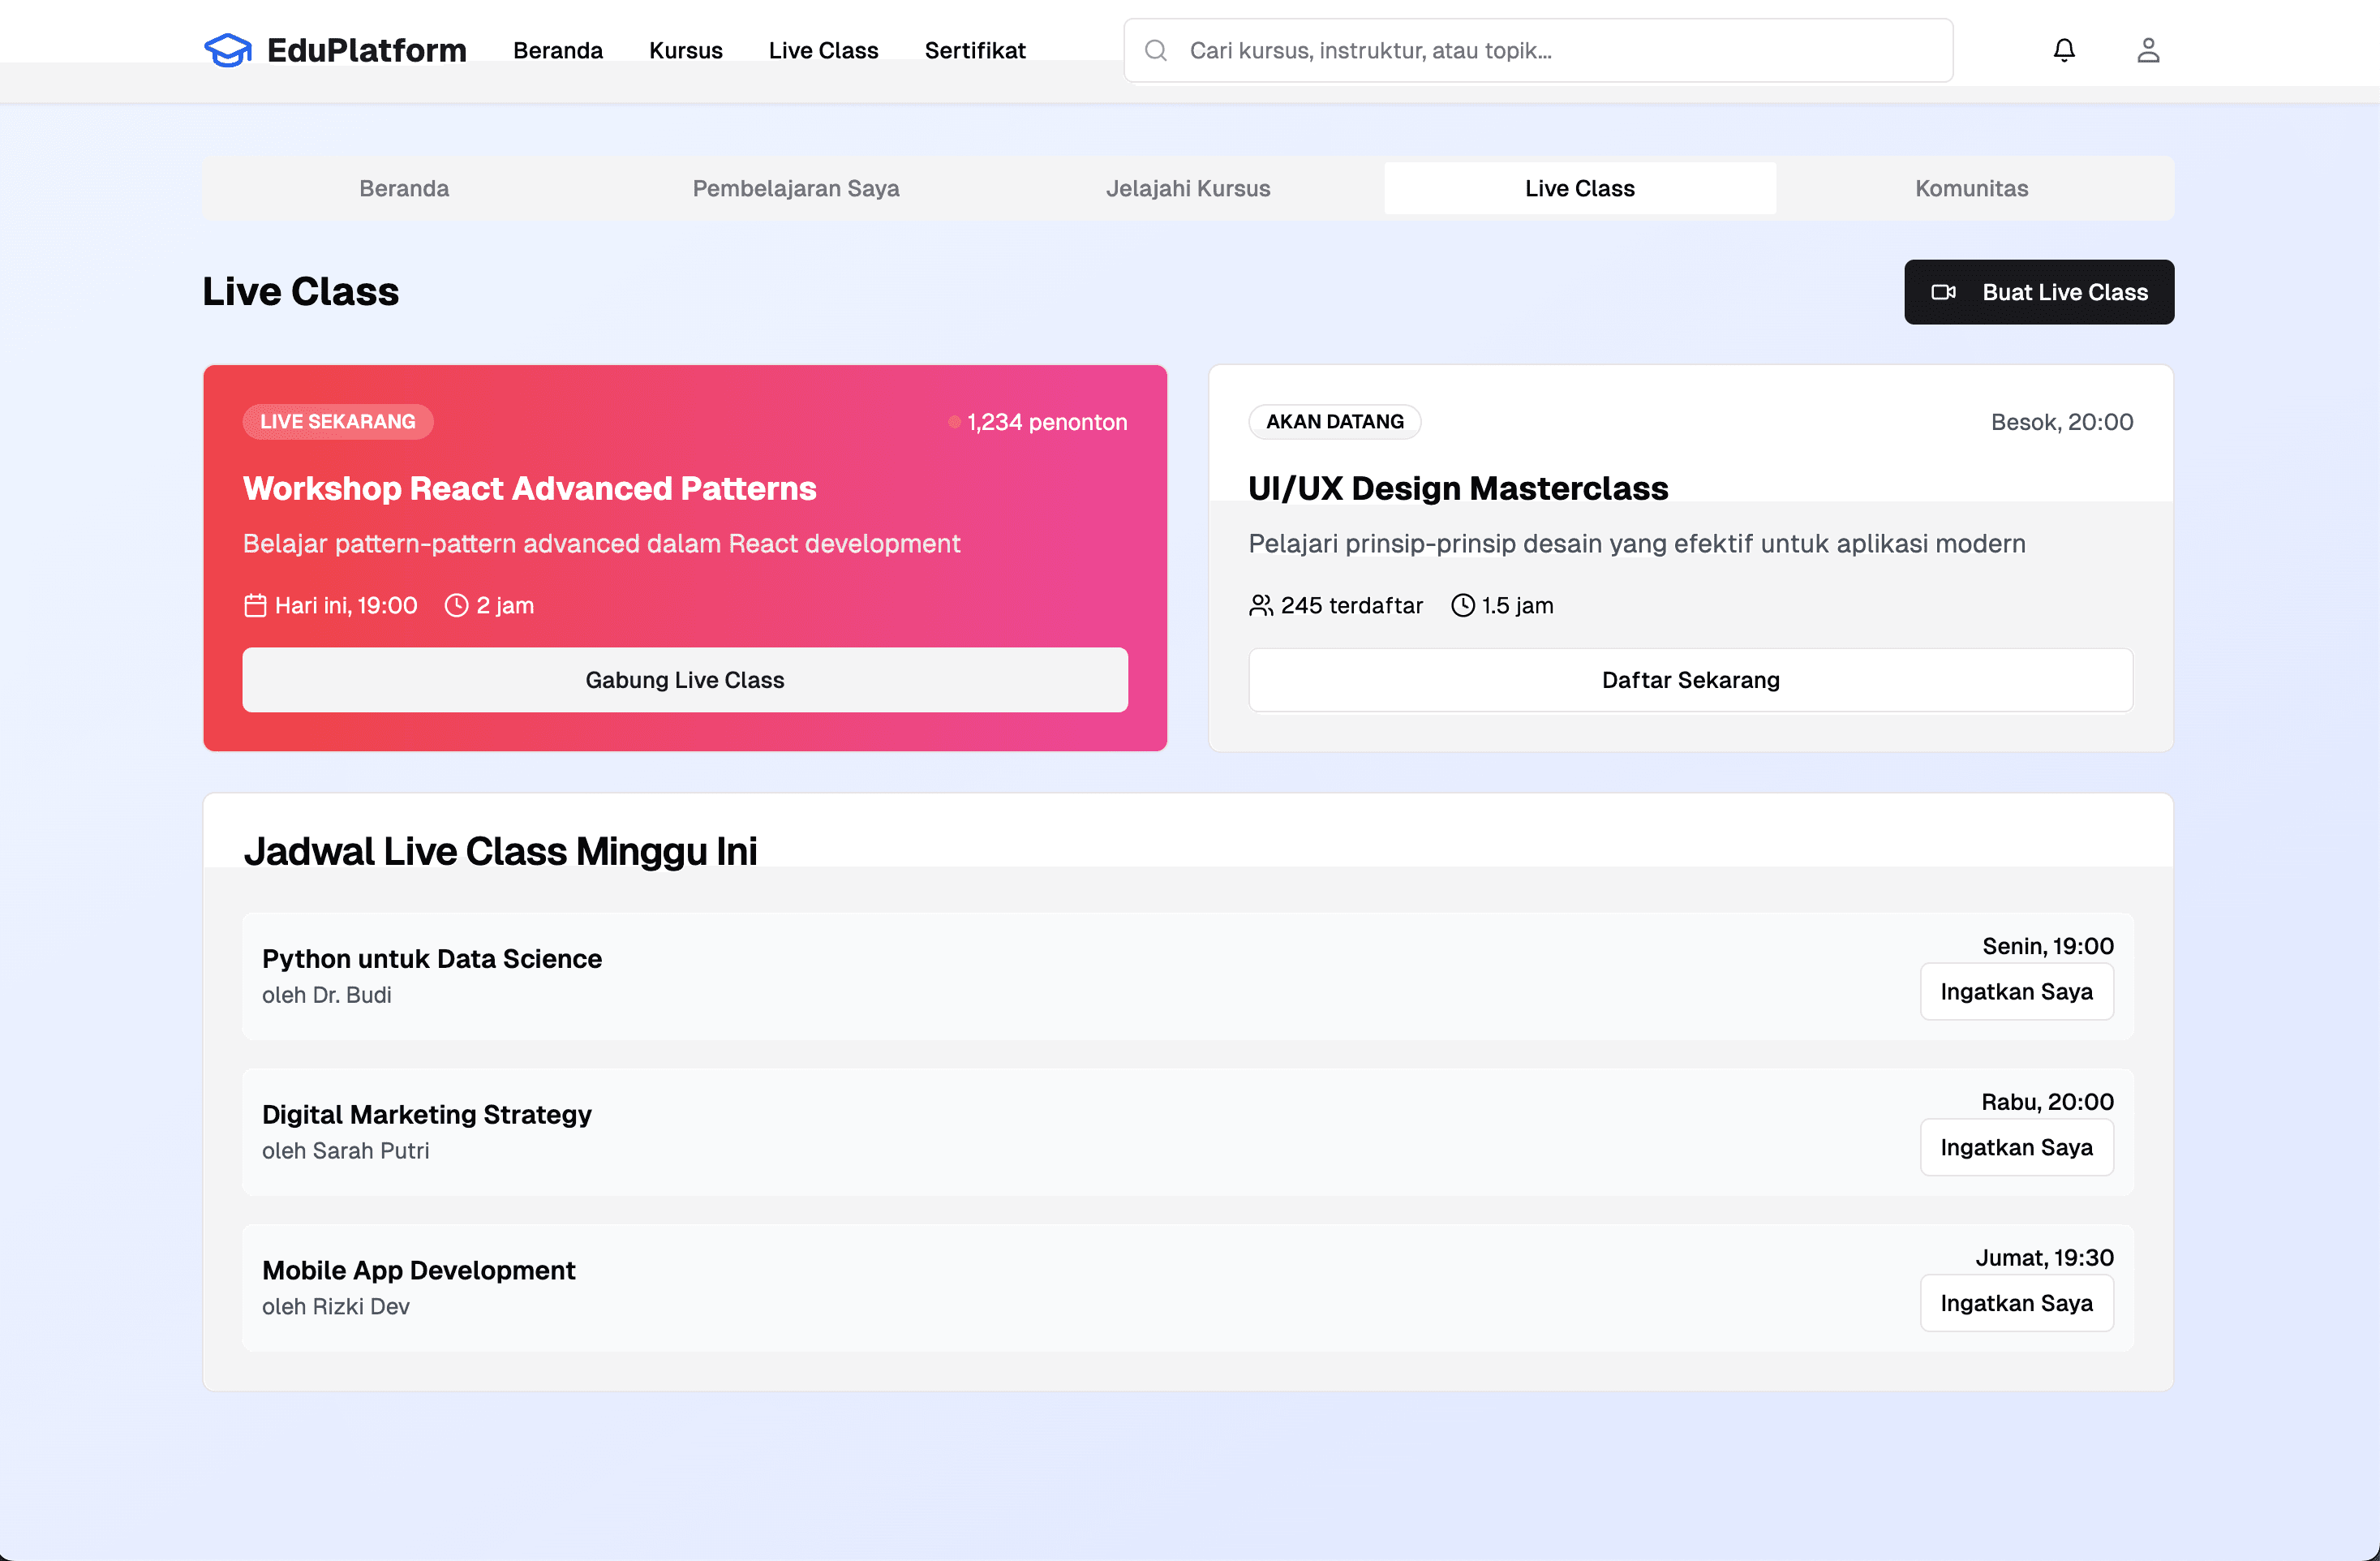Open the notifications bell
2380x1561 pixels.
(2064, 50)
